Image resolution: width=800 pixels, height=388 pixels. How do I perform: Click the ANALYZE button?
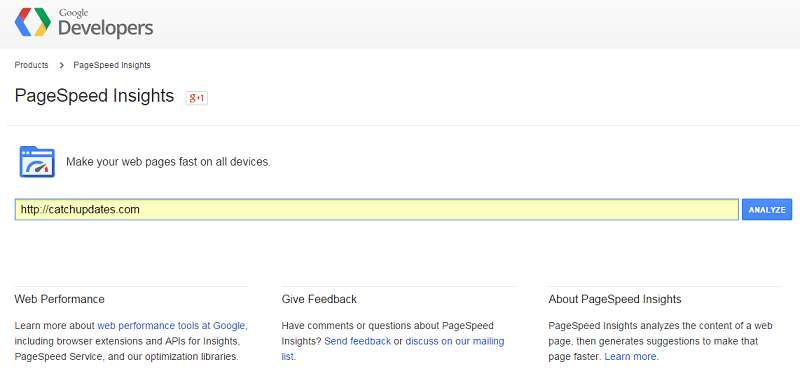767,209
